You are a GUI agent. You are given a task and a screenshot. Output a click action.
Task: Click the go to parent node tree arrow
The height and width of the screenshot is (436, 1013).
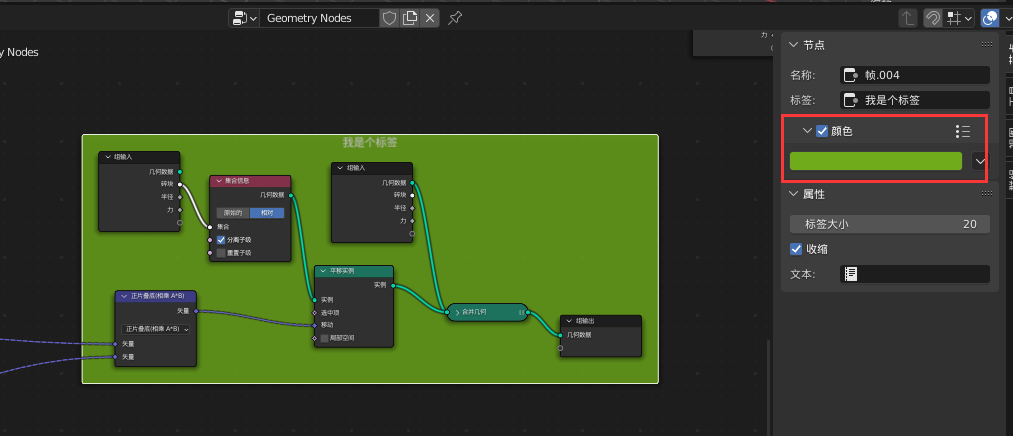(x=908, y=18)
